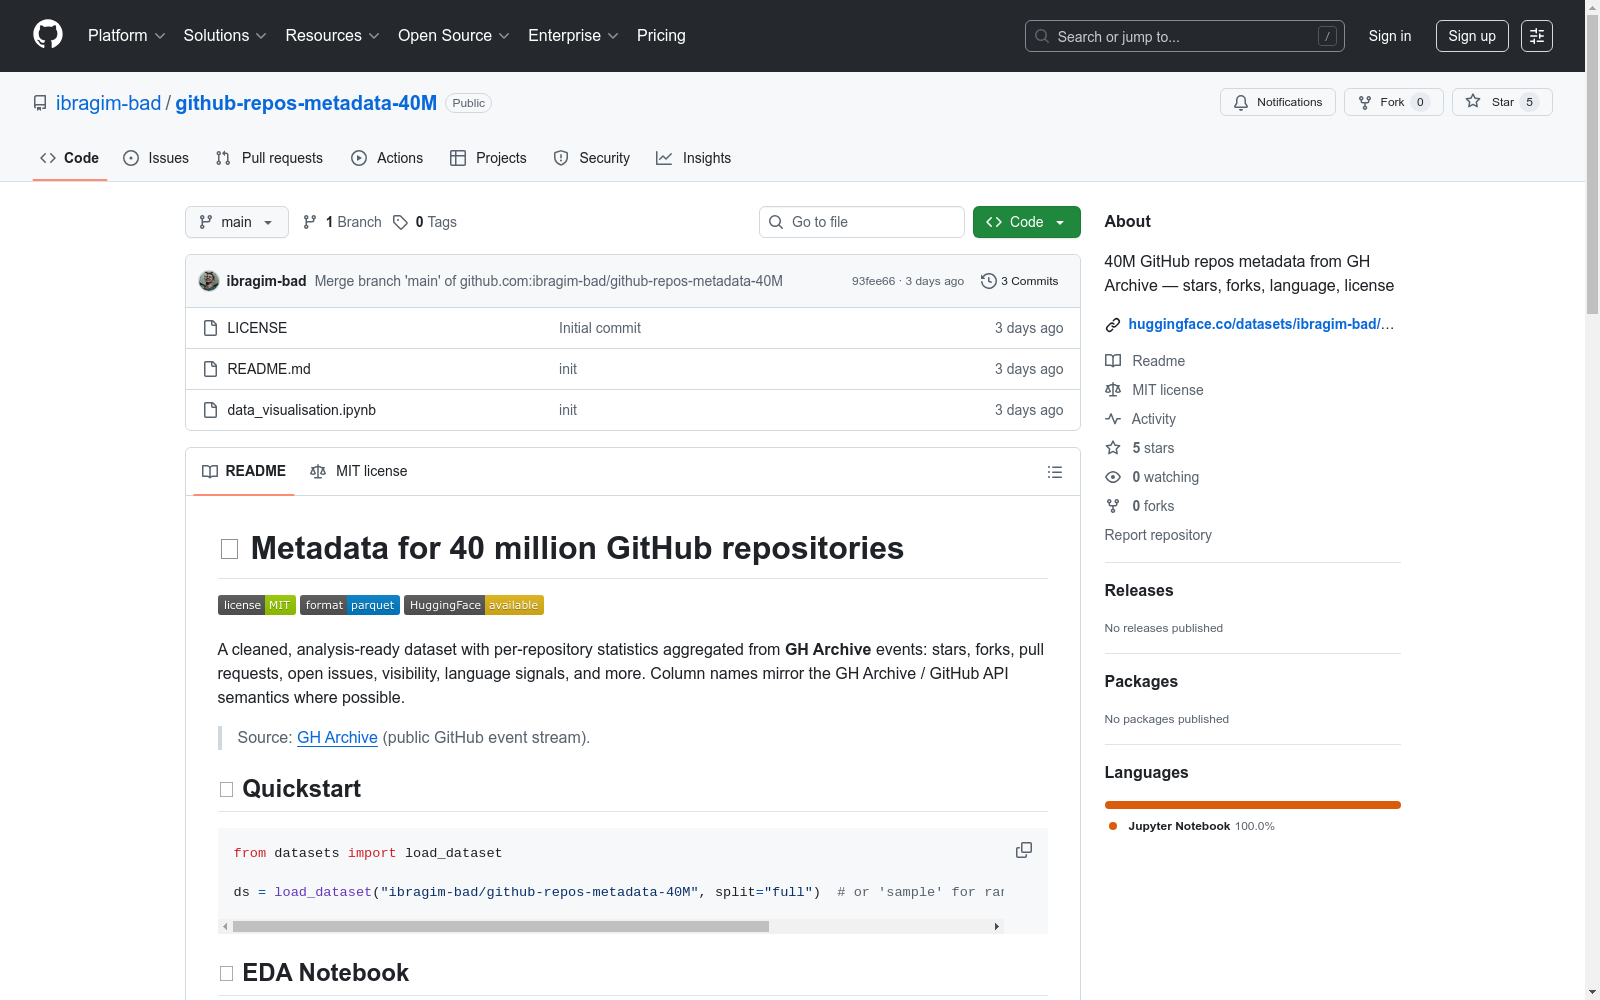The height and width of the screenshot is (1000, 1600).
Task: Click the Releases heading link
Action: click(1139, 591)
